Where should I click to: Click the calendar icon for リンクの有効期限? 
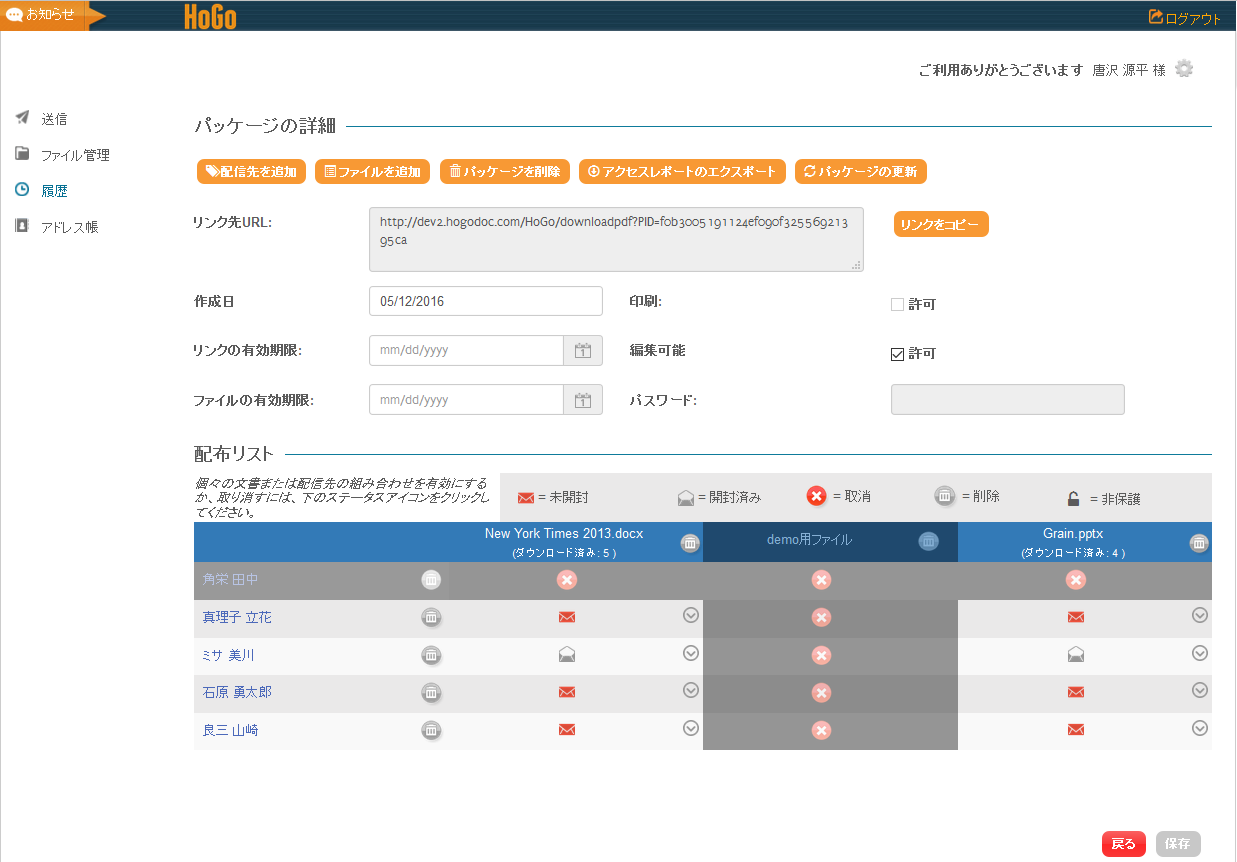[x=583, y=351]
